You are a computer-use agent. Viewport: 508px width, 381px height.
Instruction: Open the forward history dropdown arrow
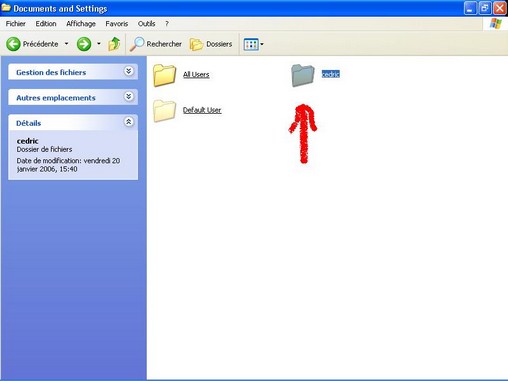[99, 44]
